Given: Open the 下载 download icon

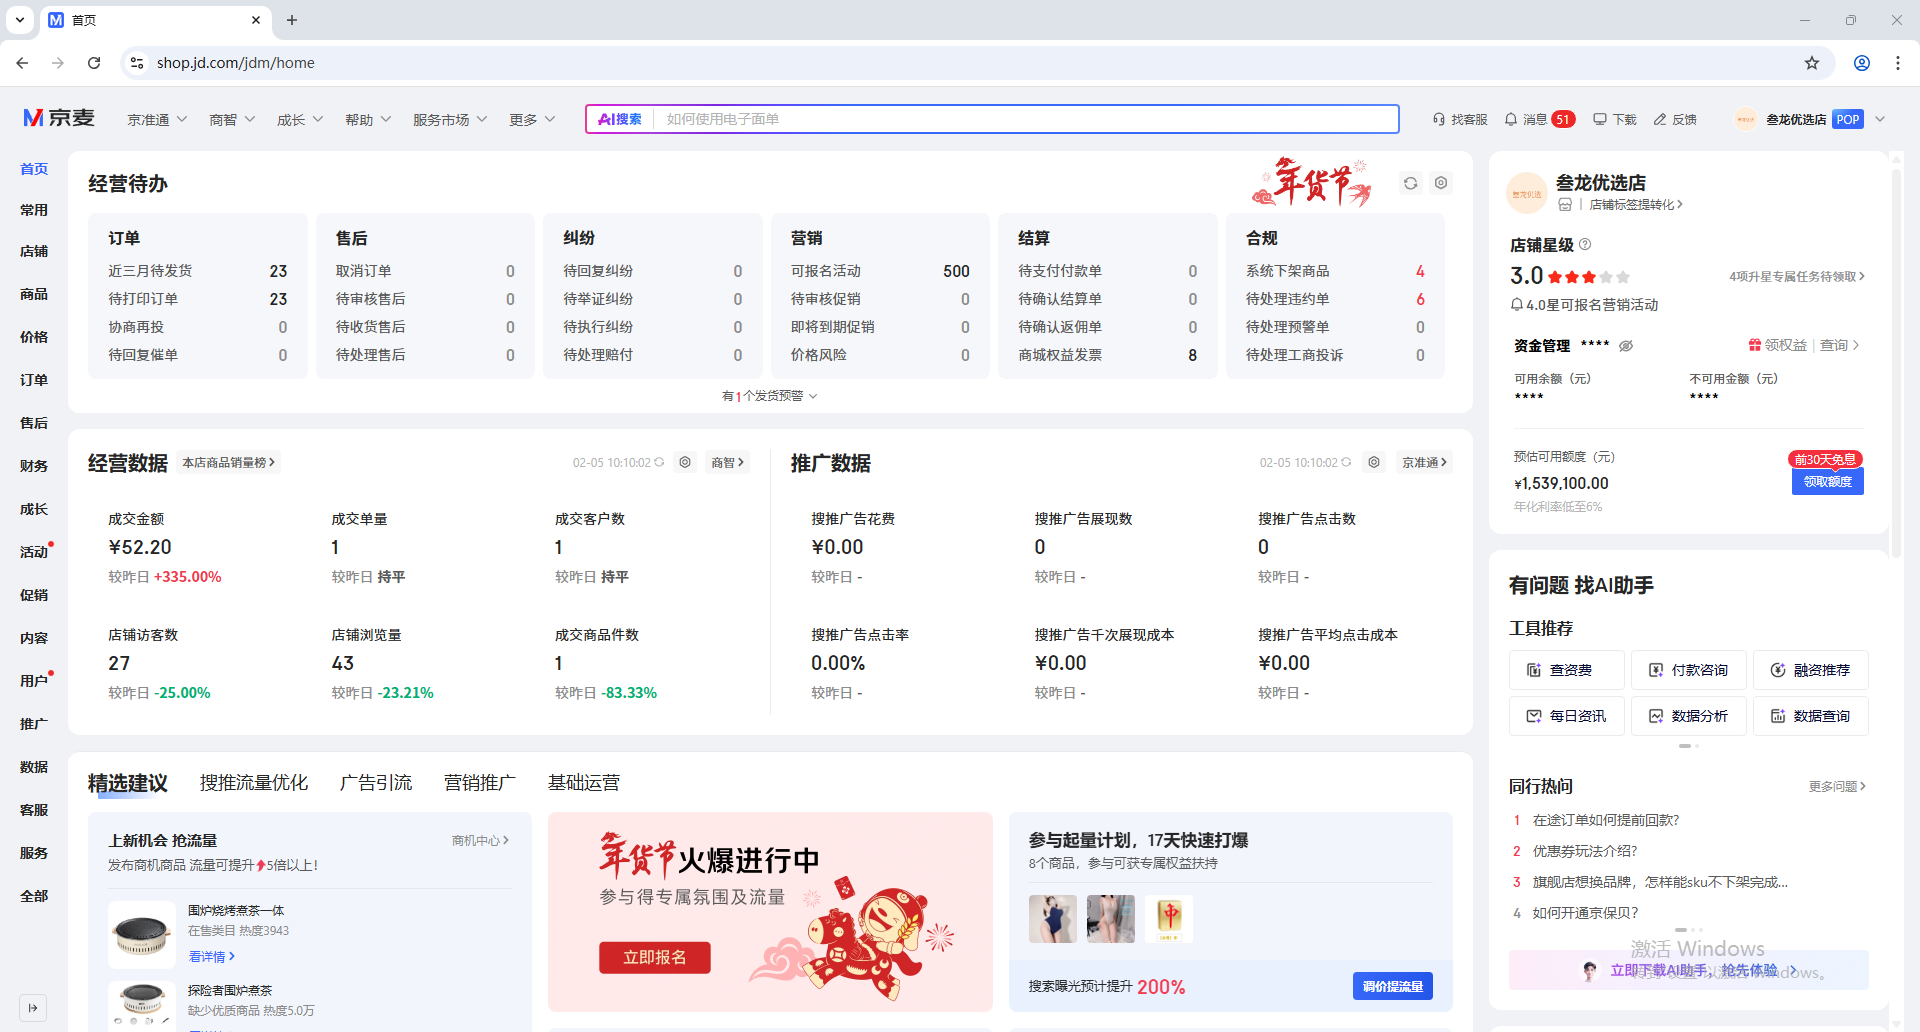Looking at the screenshot, I should [x=1600, y=119].
